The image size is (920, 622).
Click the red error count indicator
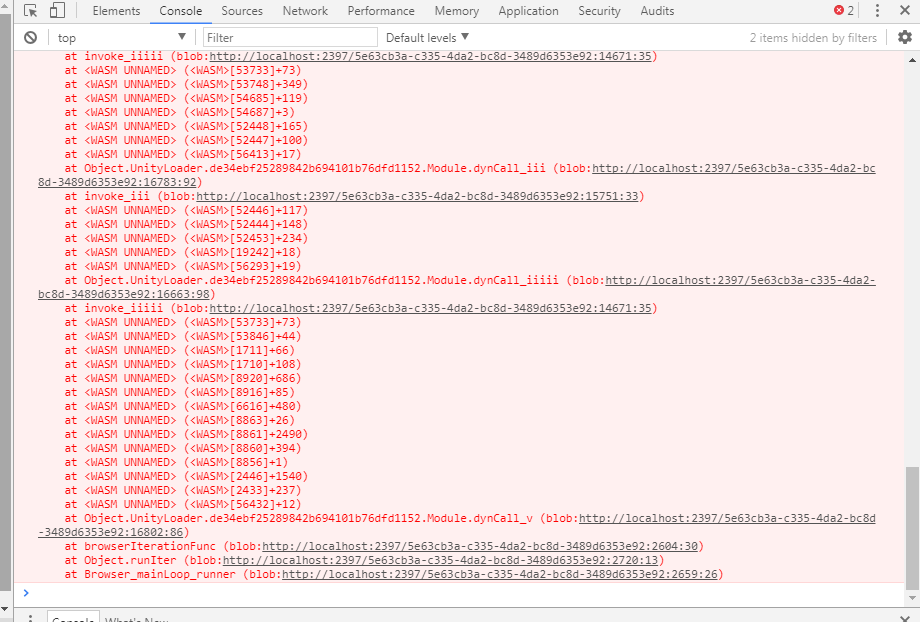(844, 11)
